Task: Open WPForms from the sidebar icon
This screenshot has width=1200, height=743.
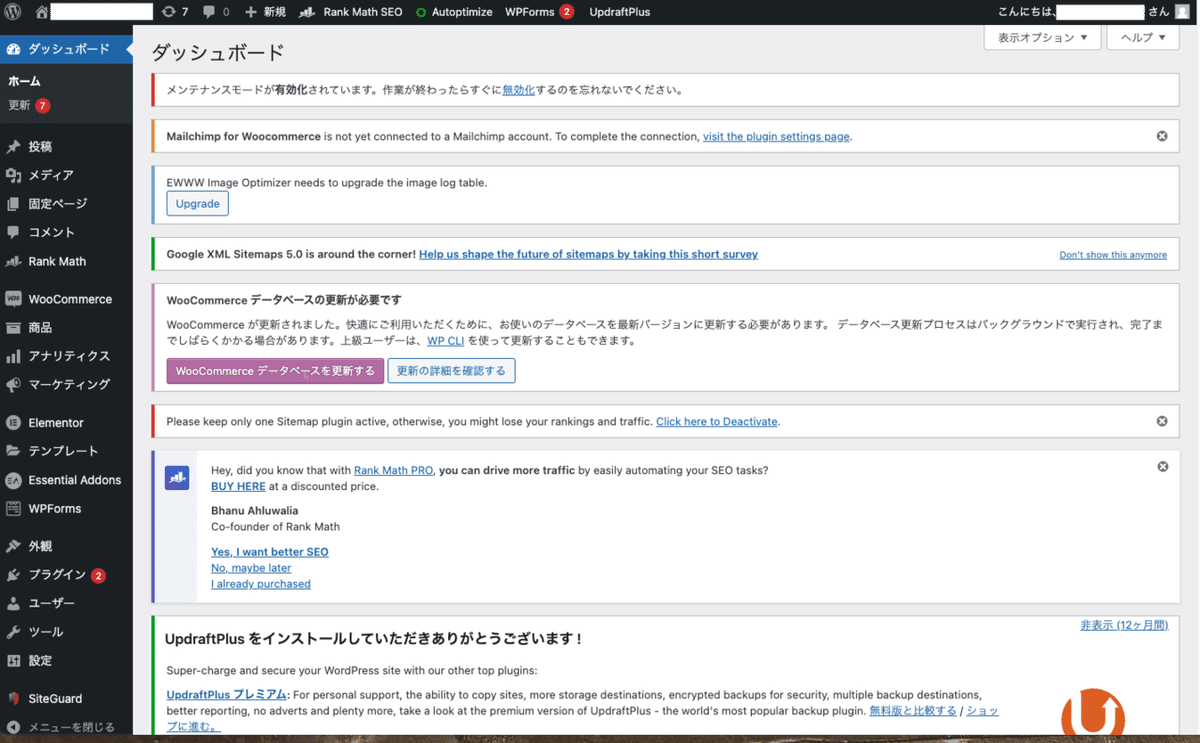Action: [15, 508]
